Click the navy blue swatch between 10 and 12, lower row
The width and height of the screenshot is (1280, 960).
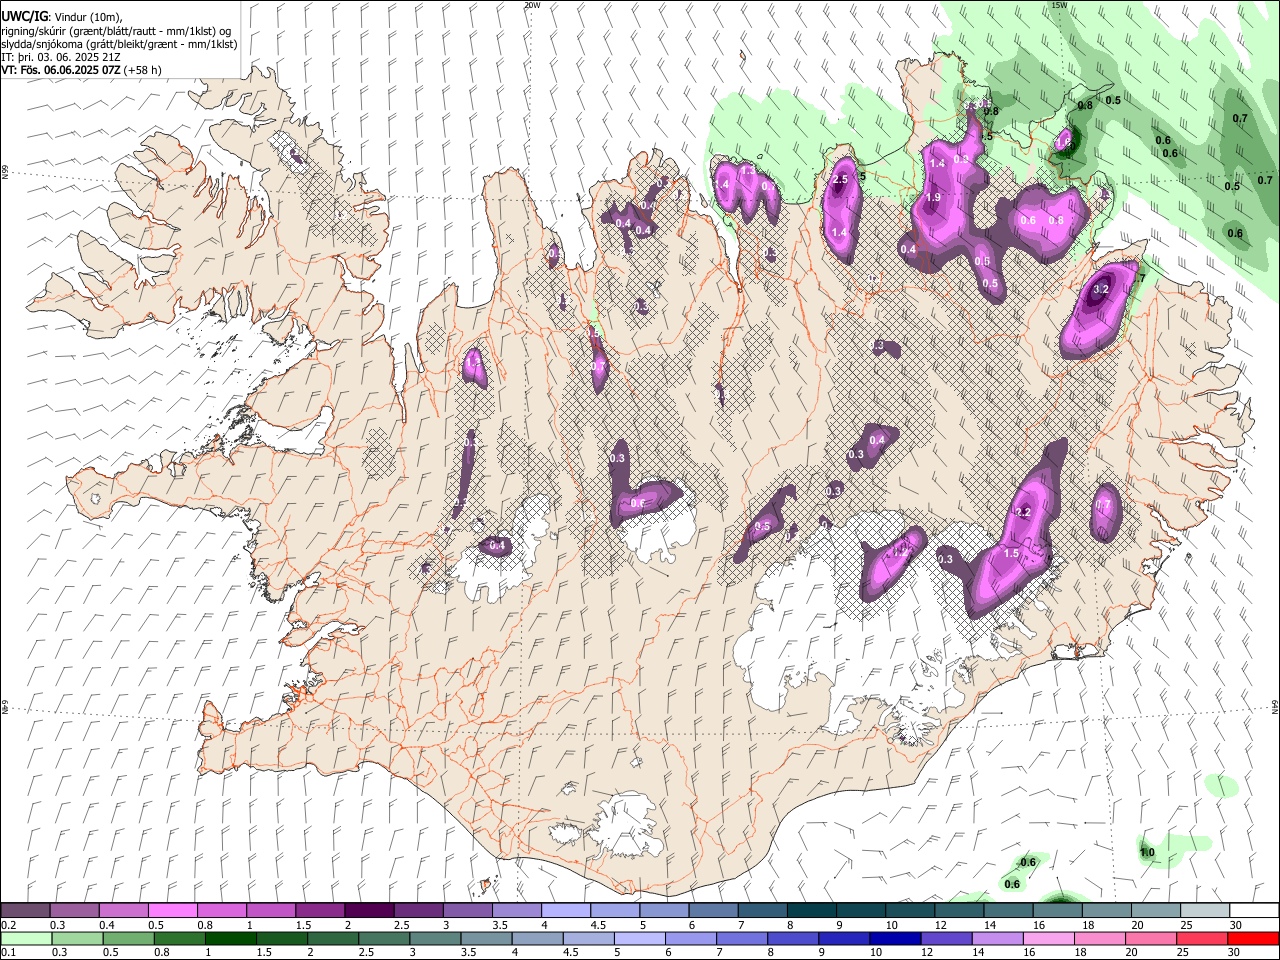896,938
